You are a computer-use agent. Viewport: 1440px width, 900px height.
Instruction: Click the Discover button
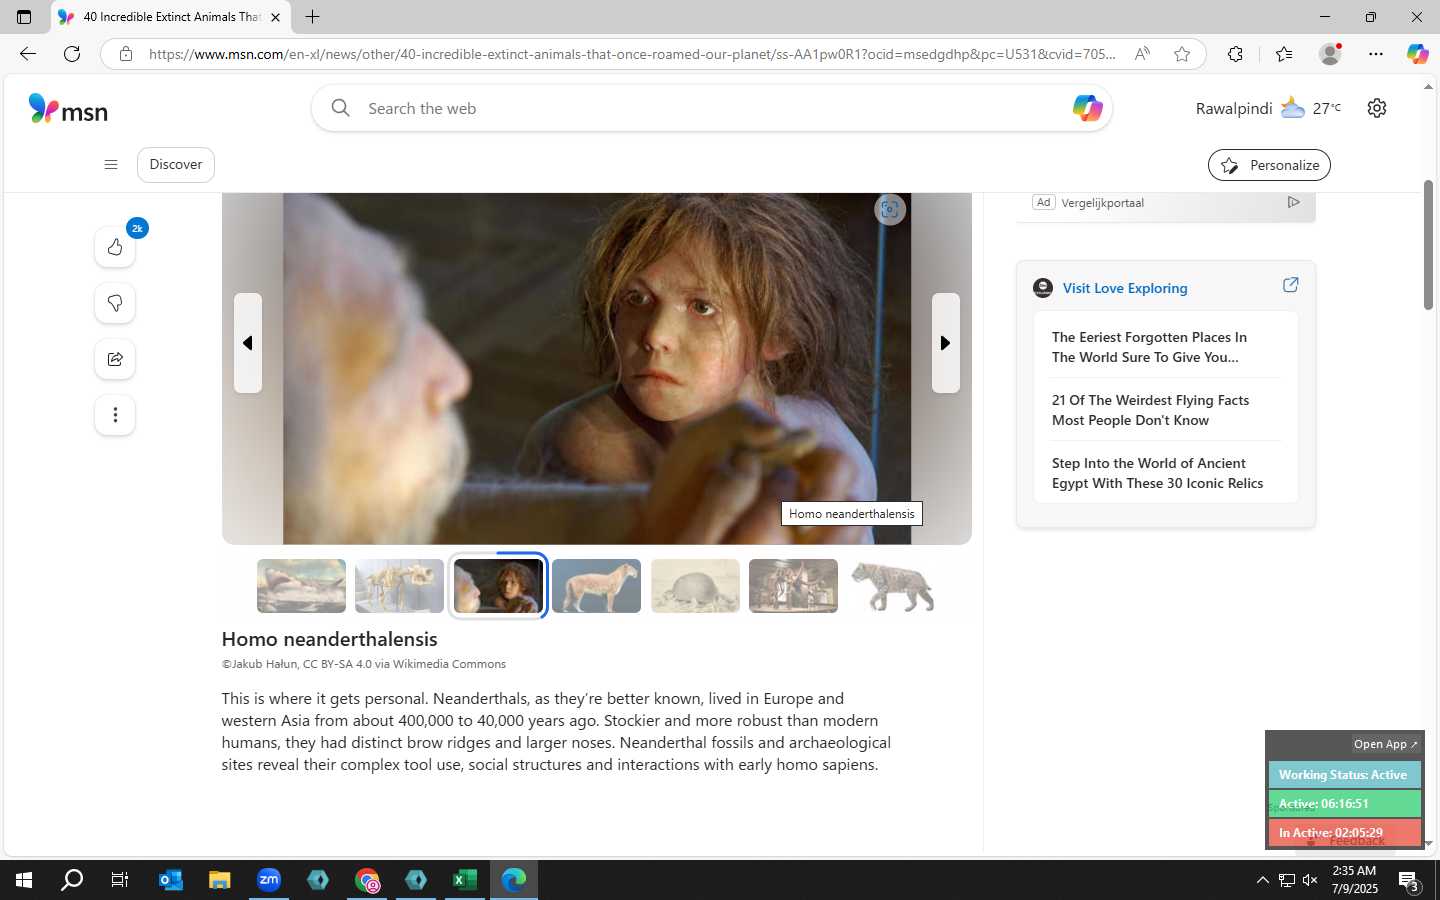(x=176, y=165)
